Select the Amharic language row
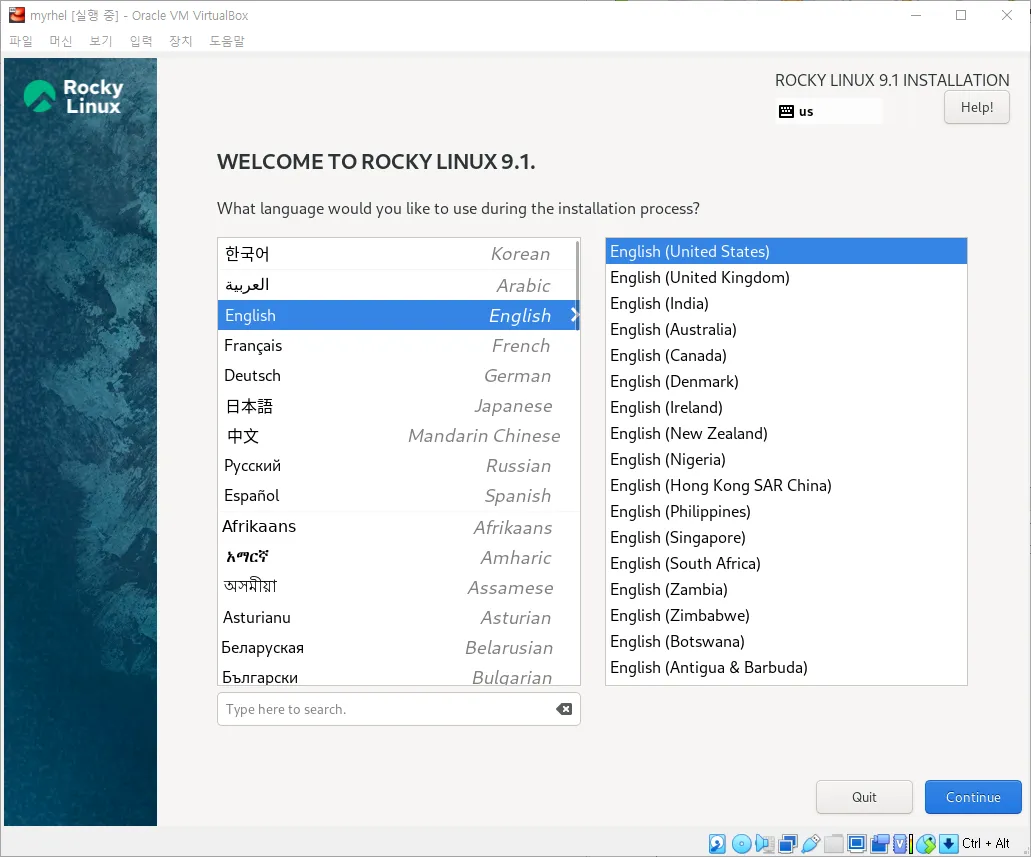Image resolution: width=1031 pixels, height=857 pixels. 398,557
